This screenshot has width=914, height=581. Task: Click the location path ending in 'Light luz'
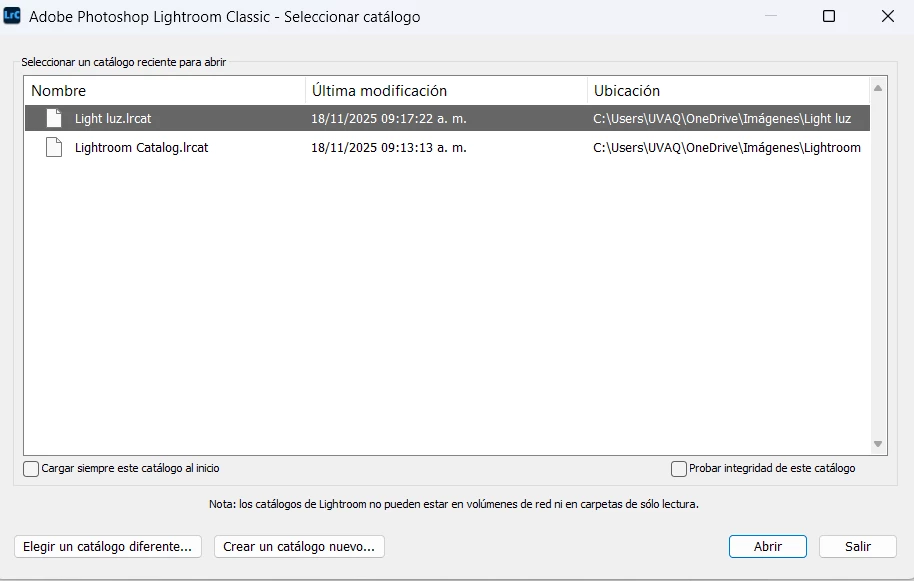(722, 119)
